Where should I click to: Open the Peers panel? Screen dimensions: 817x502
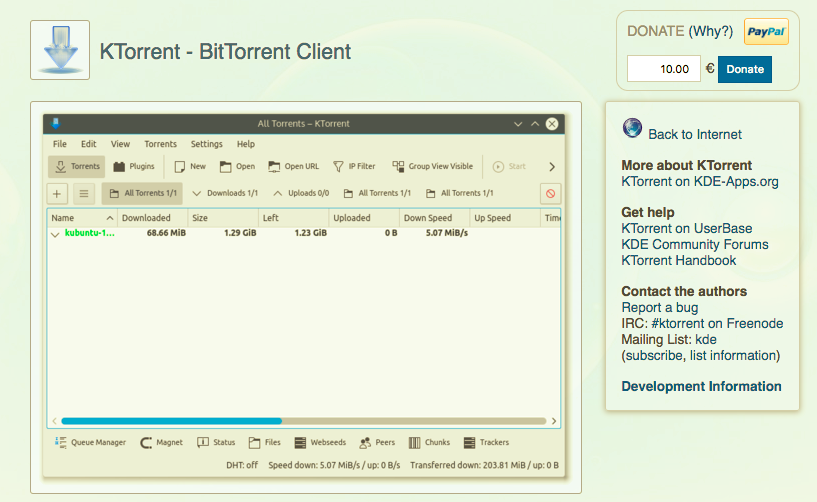[377, 443]
